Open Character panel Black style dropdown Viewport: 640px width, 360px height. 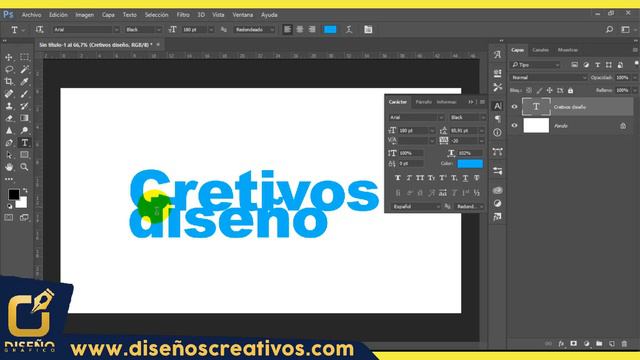click(467, 118)
